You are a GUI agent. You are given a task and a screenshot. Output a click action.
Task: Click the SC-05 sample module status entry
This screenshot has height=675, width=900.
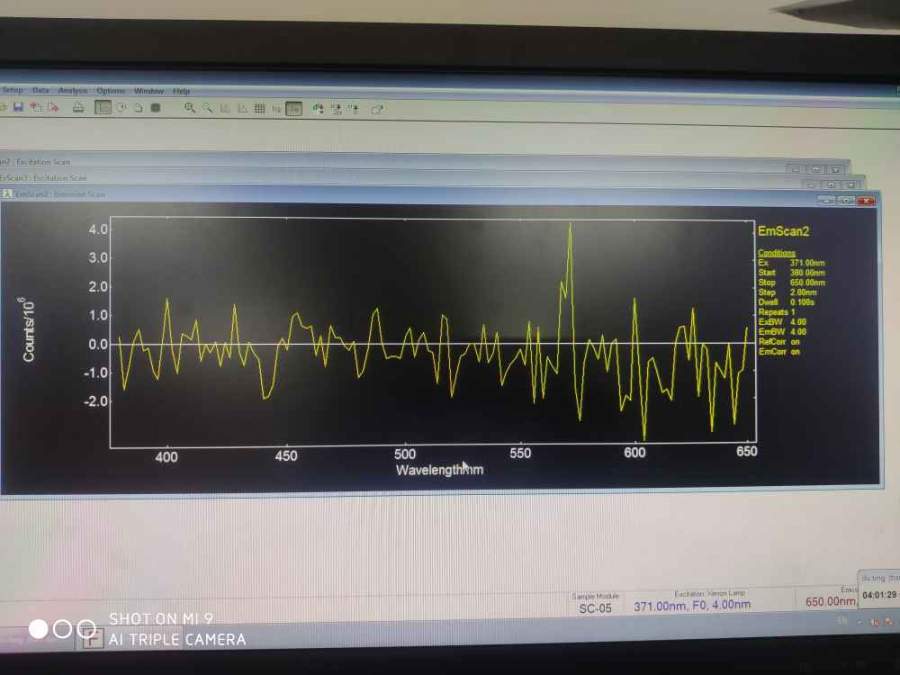[595, 608]
